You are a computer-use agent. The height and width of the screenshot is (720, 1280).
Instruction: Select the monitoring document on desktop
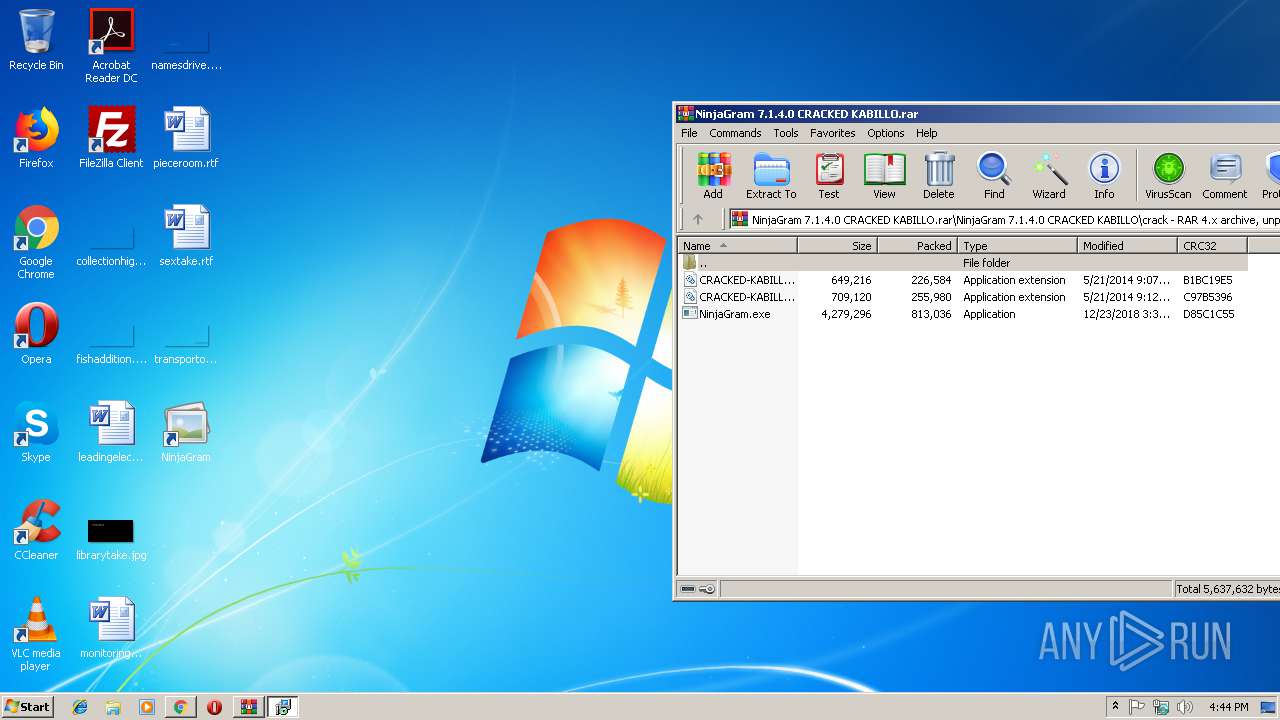click(111, 628)
